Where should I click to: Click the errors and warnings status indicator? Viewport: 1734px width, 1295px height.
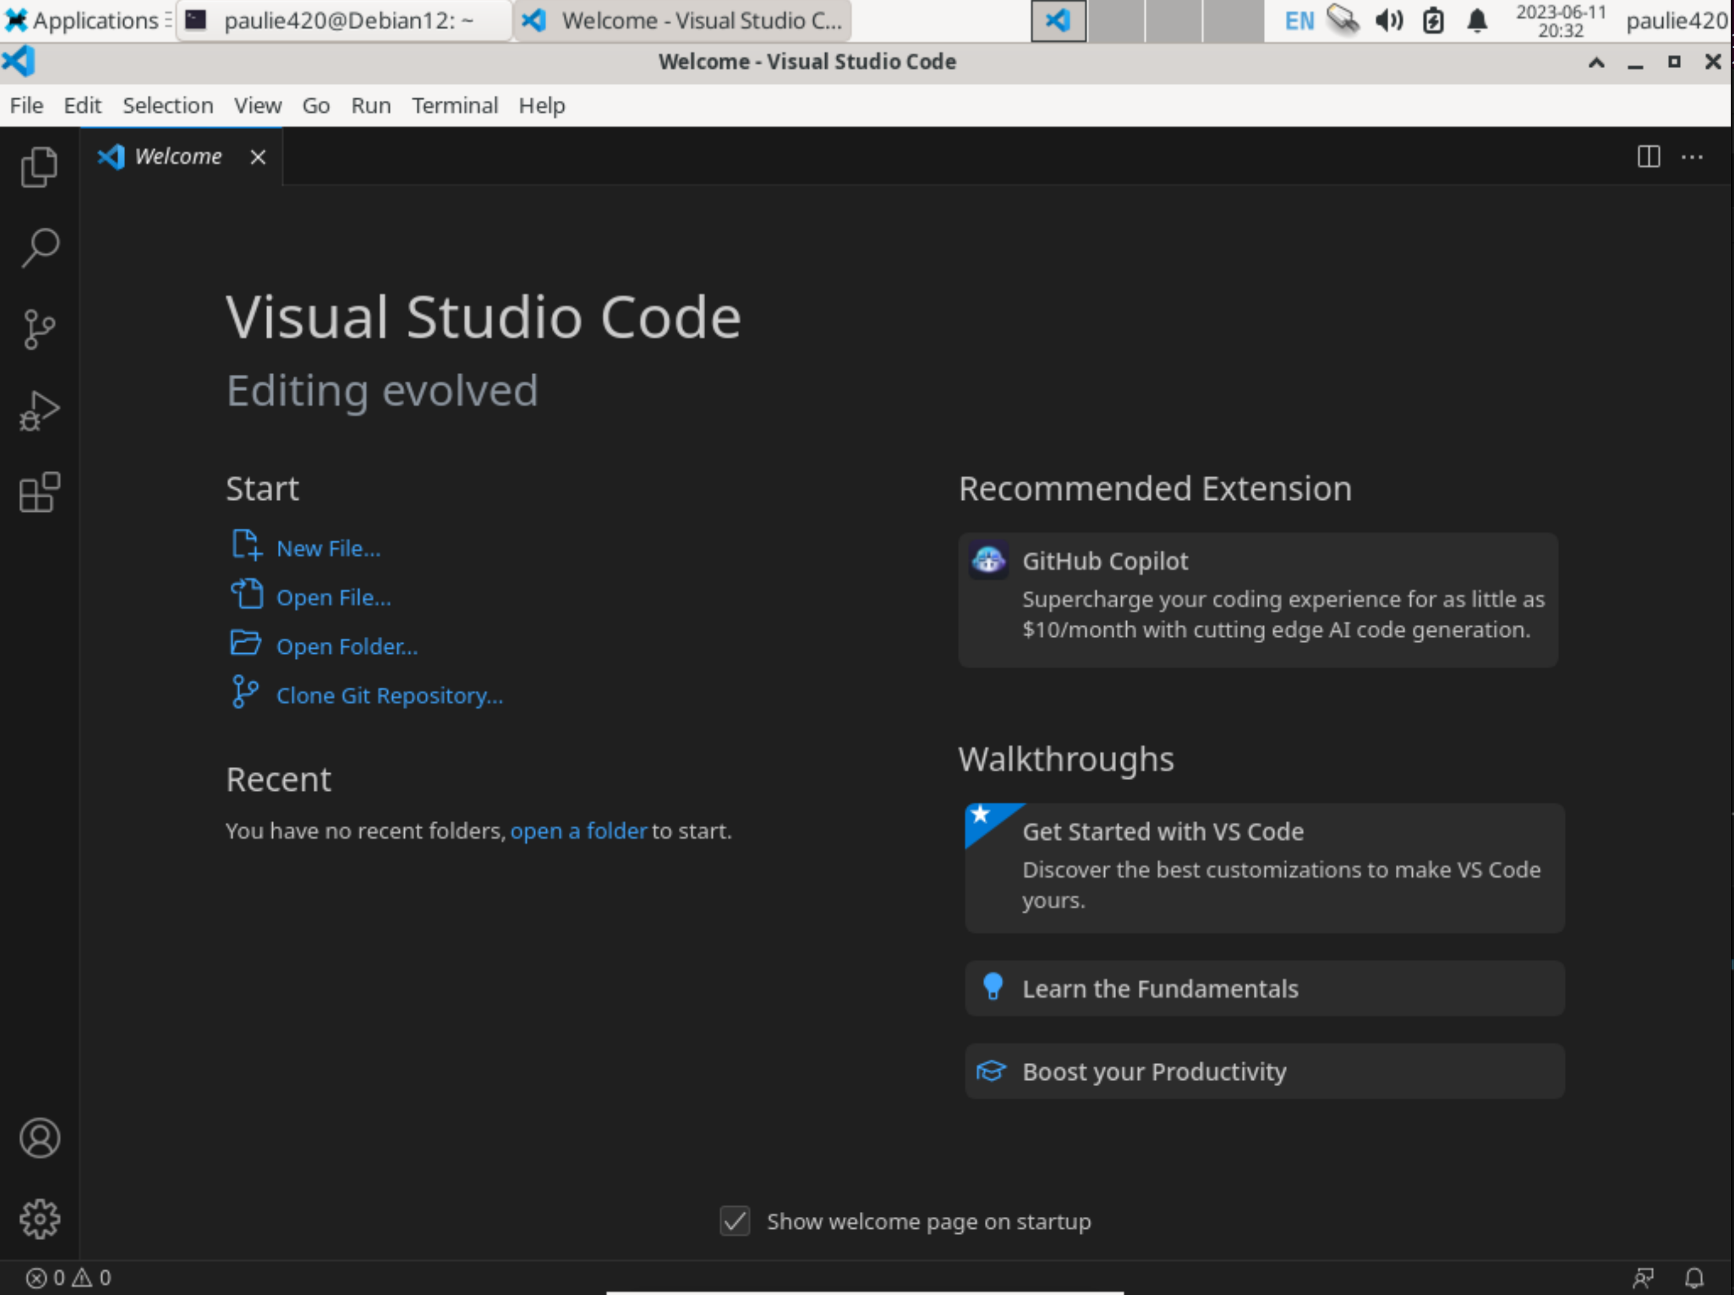coord(68,1277)
